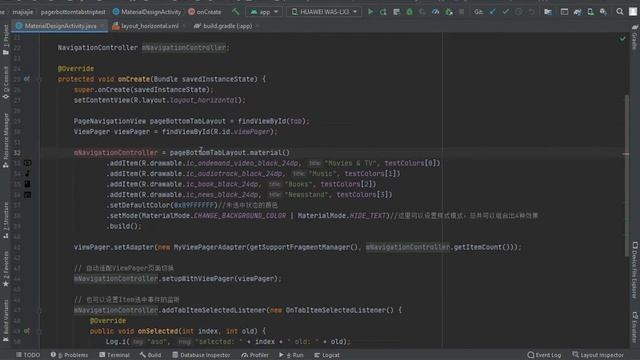Screen dimensions: 640x360
Task: Click the Git update project arrow icon
Action: tap(492, 12)
